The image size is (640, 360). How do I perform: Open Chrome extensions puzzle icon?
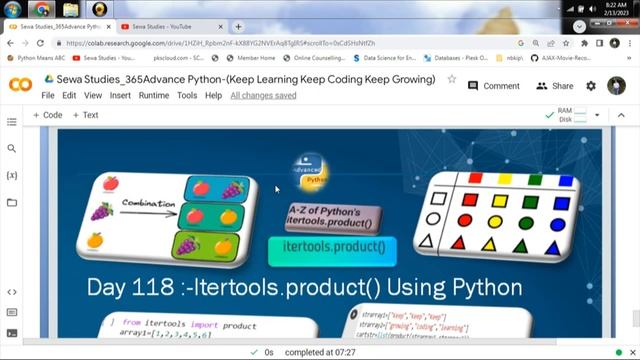pos(584,43)
